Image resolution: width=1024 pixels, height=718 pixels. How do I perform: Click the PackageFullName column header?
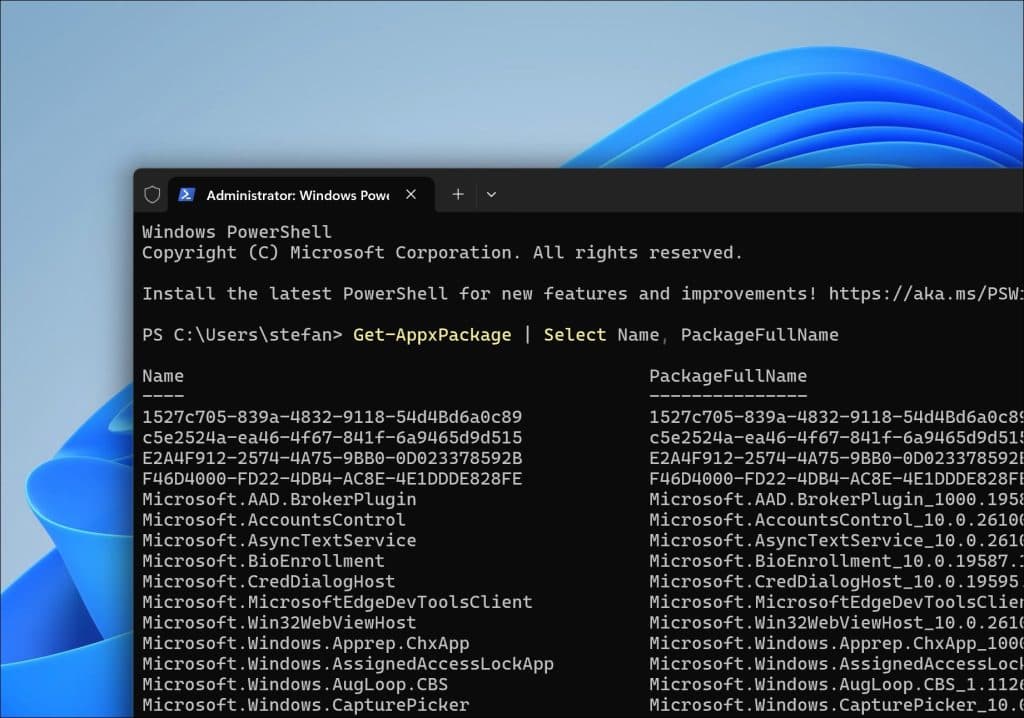[x=728, y=376]
